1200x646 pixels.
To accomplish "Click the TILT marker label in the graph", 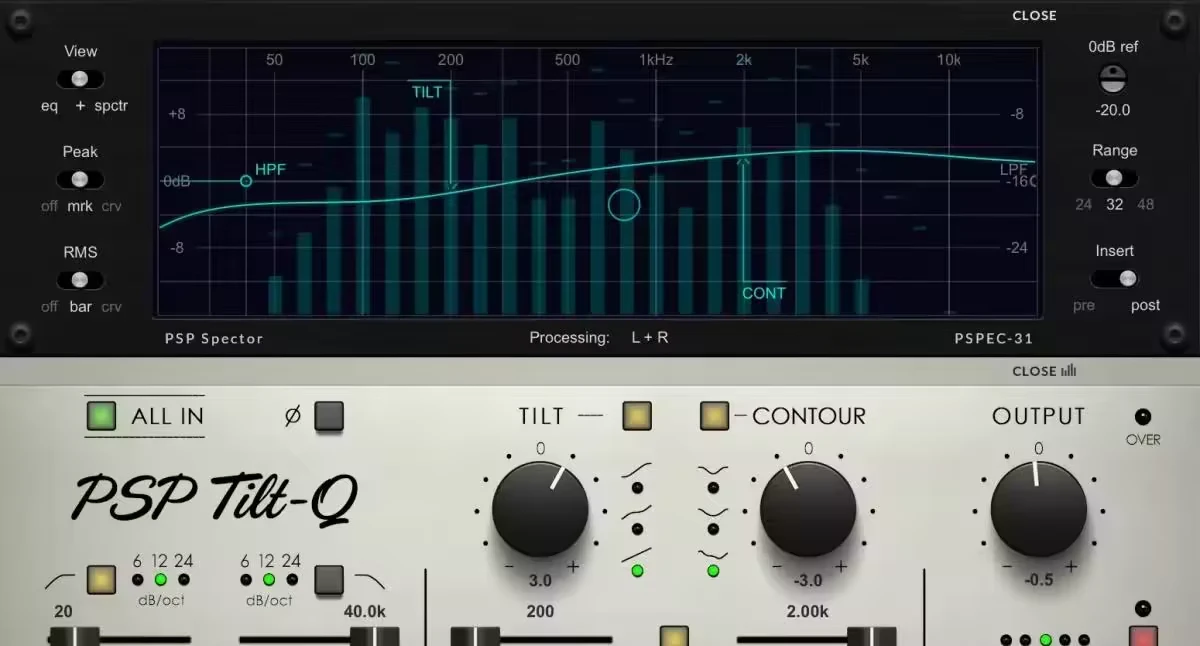I will pos(427,92).
